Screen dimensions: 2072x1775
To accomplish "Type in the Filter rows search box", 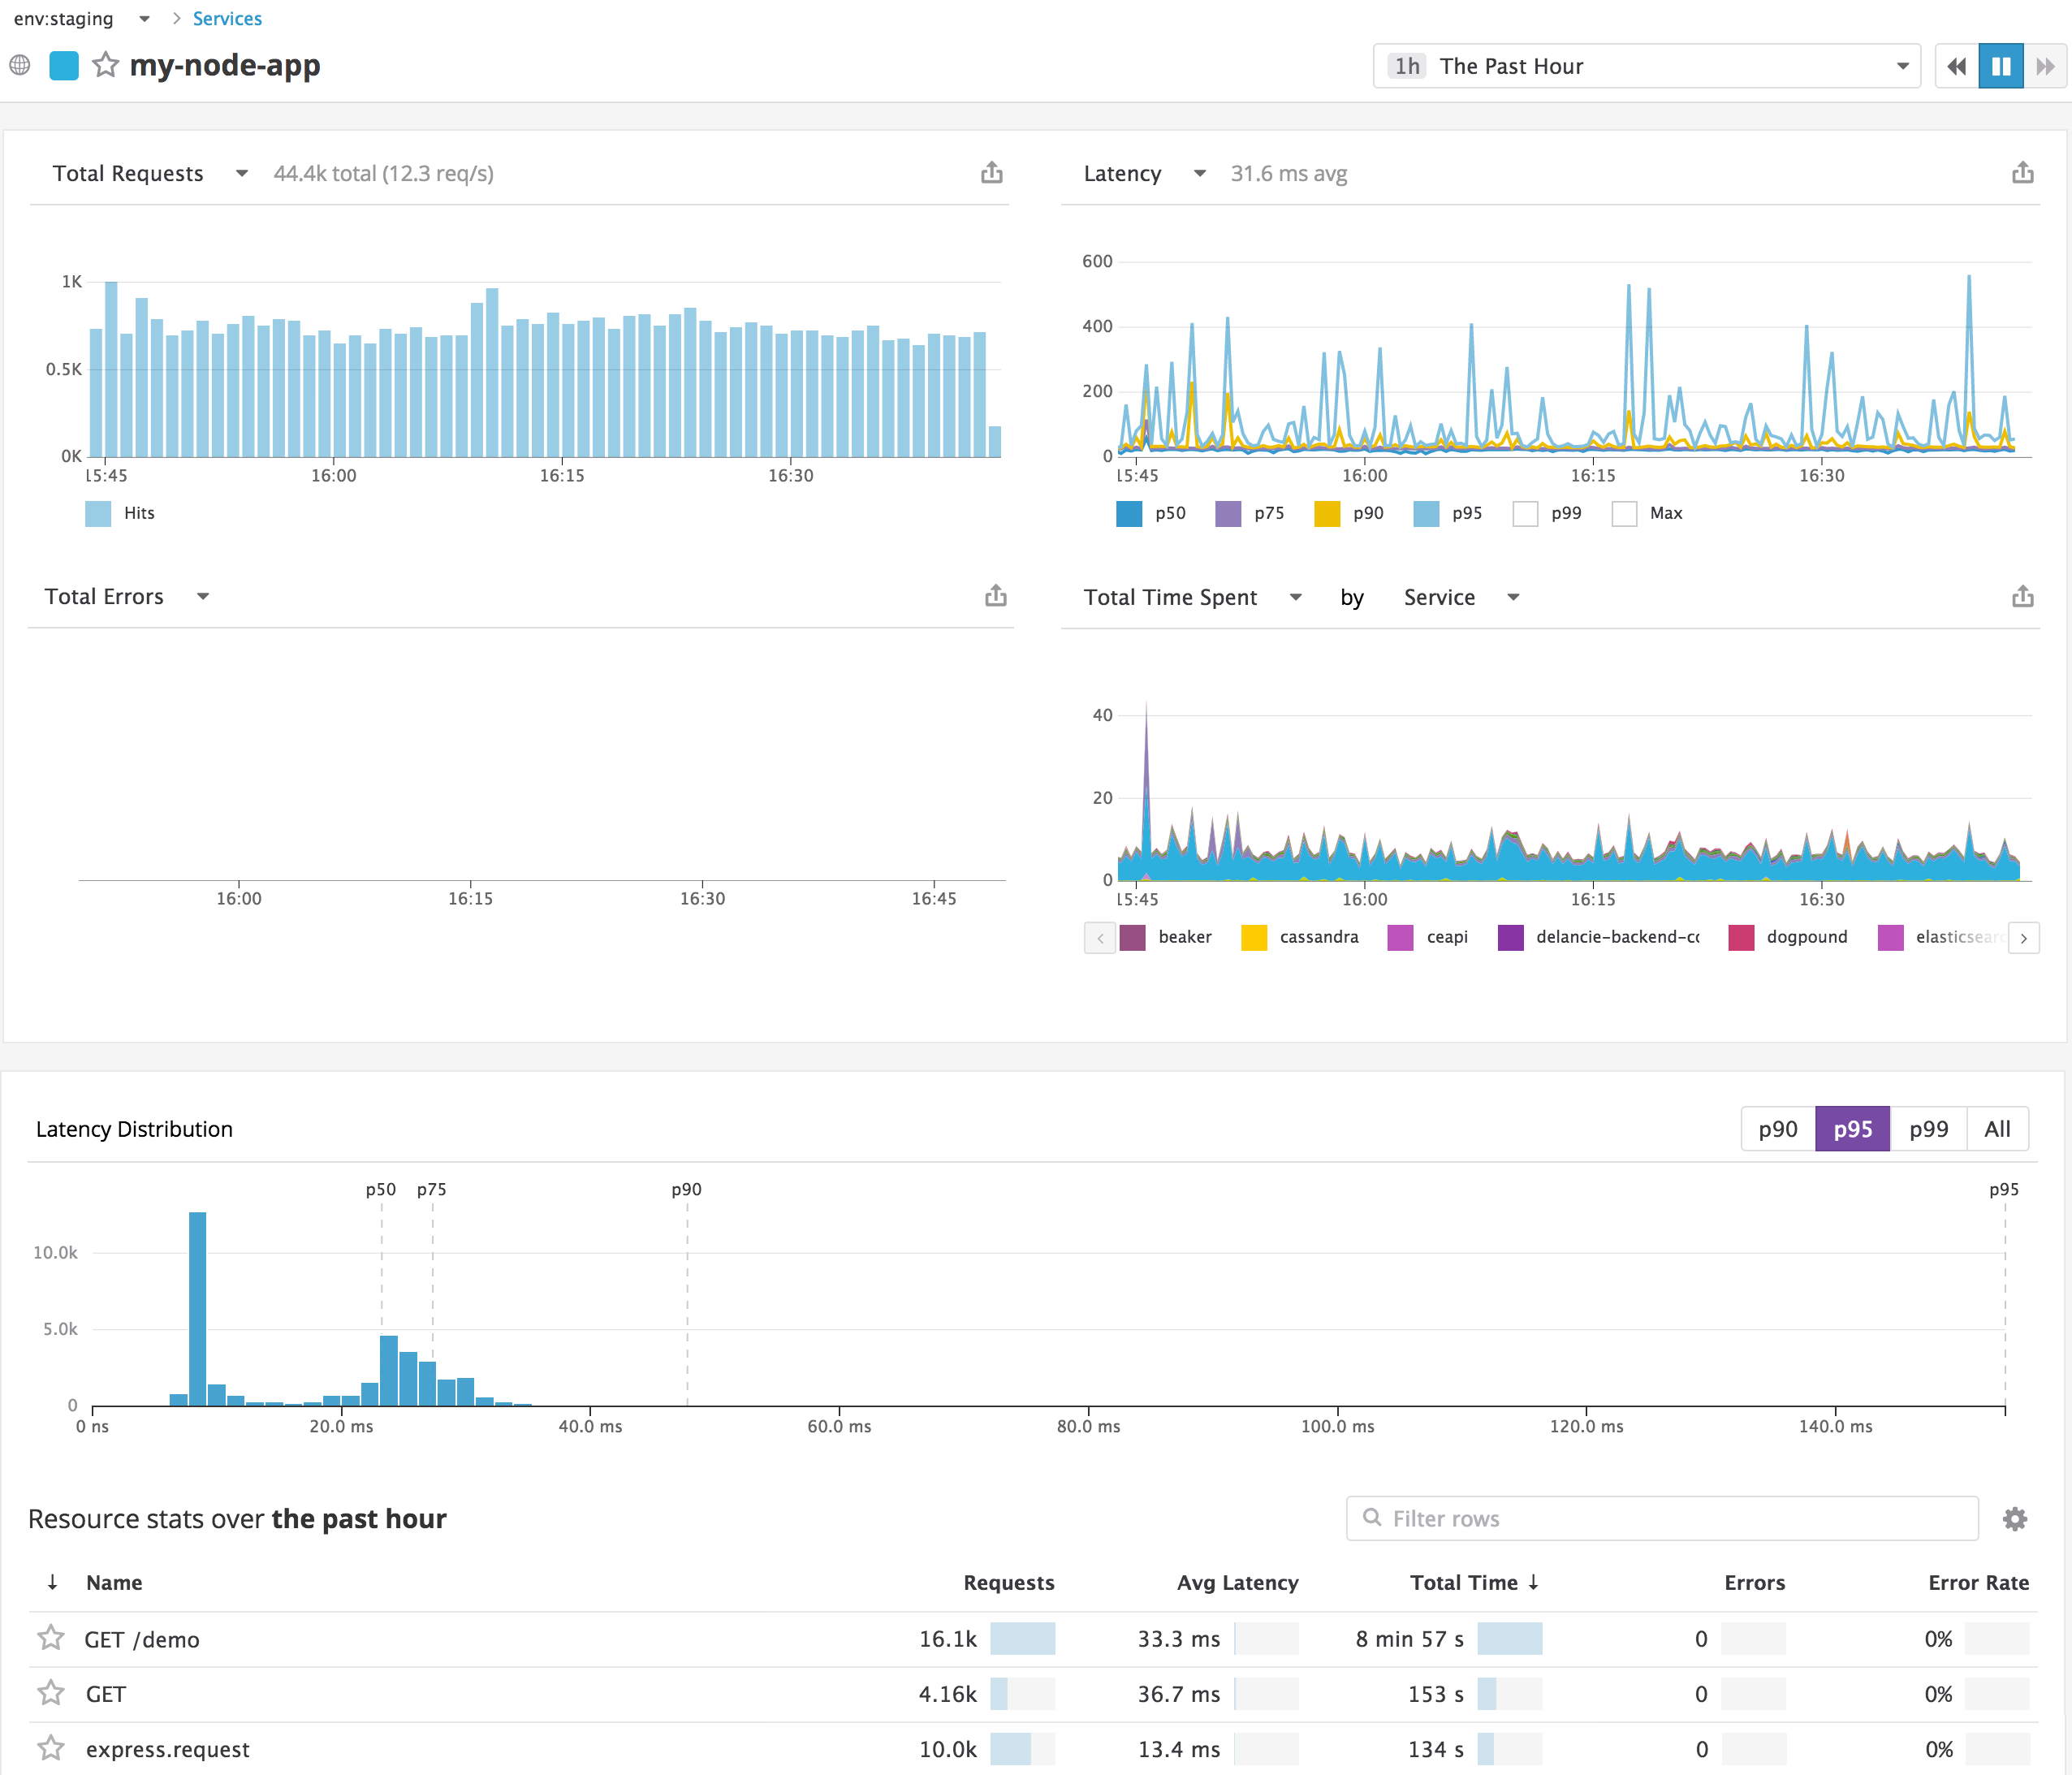I will 1660,1518.
